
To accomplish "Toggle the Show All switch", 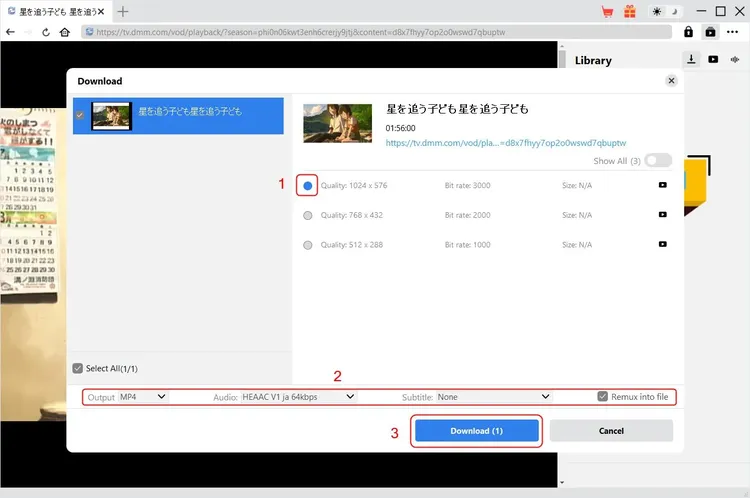I will (x=658, y=160).
